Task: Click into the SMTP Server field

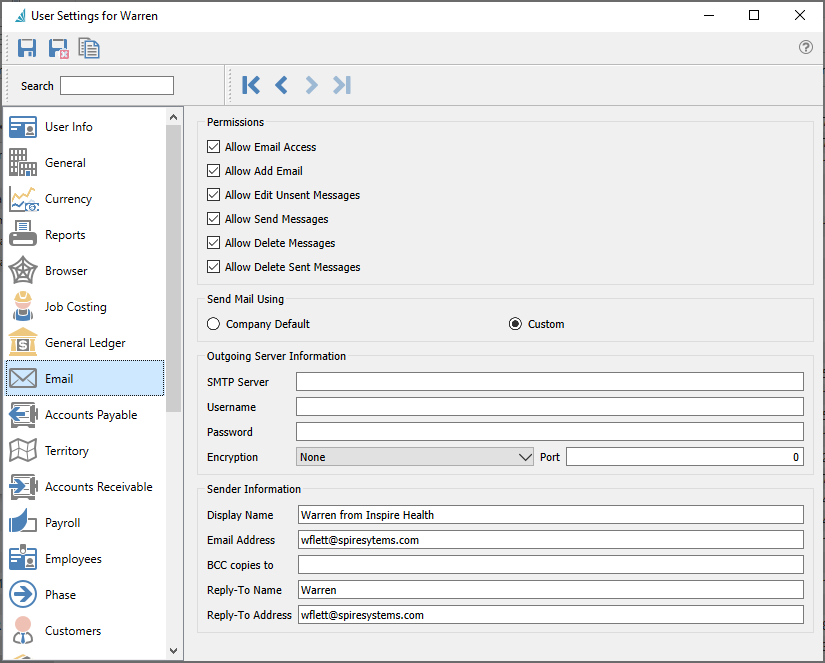Action: pos(549,381)
